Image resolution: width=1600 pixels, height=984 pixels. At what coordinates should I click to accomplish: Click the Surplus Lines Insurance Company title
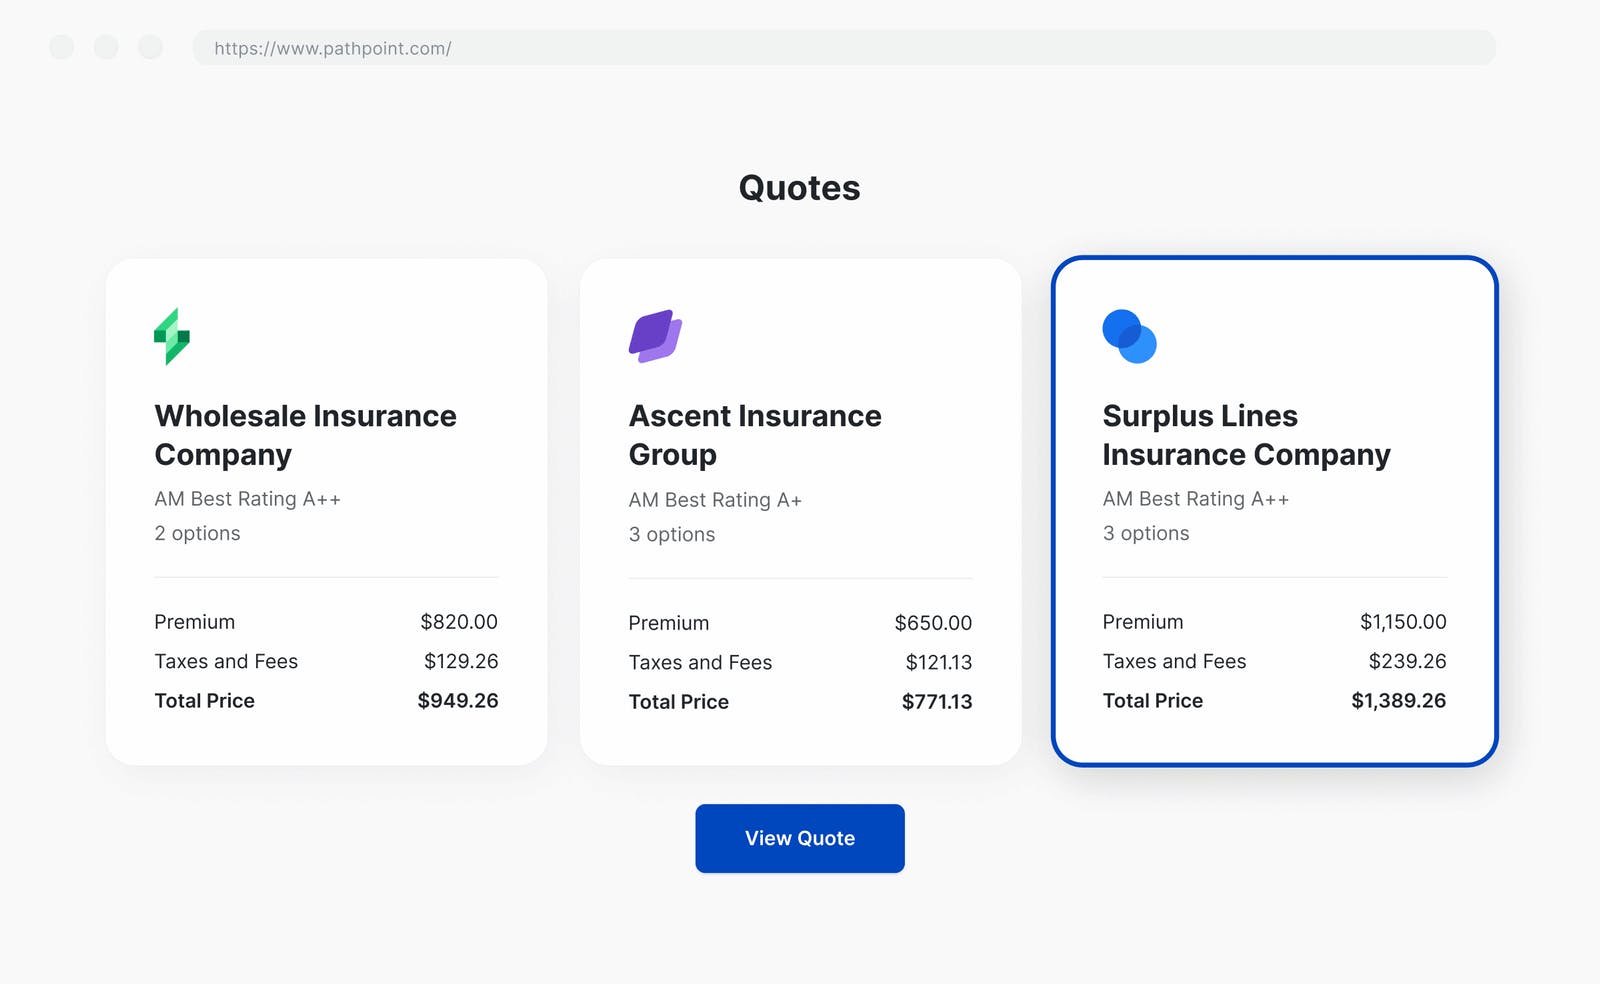tap(1246, 435)
